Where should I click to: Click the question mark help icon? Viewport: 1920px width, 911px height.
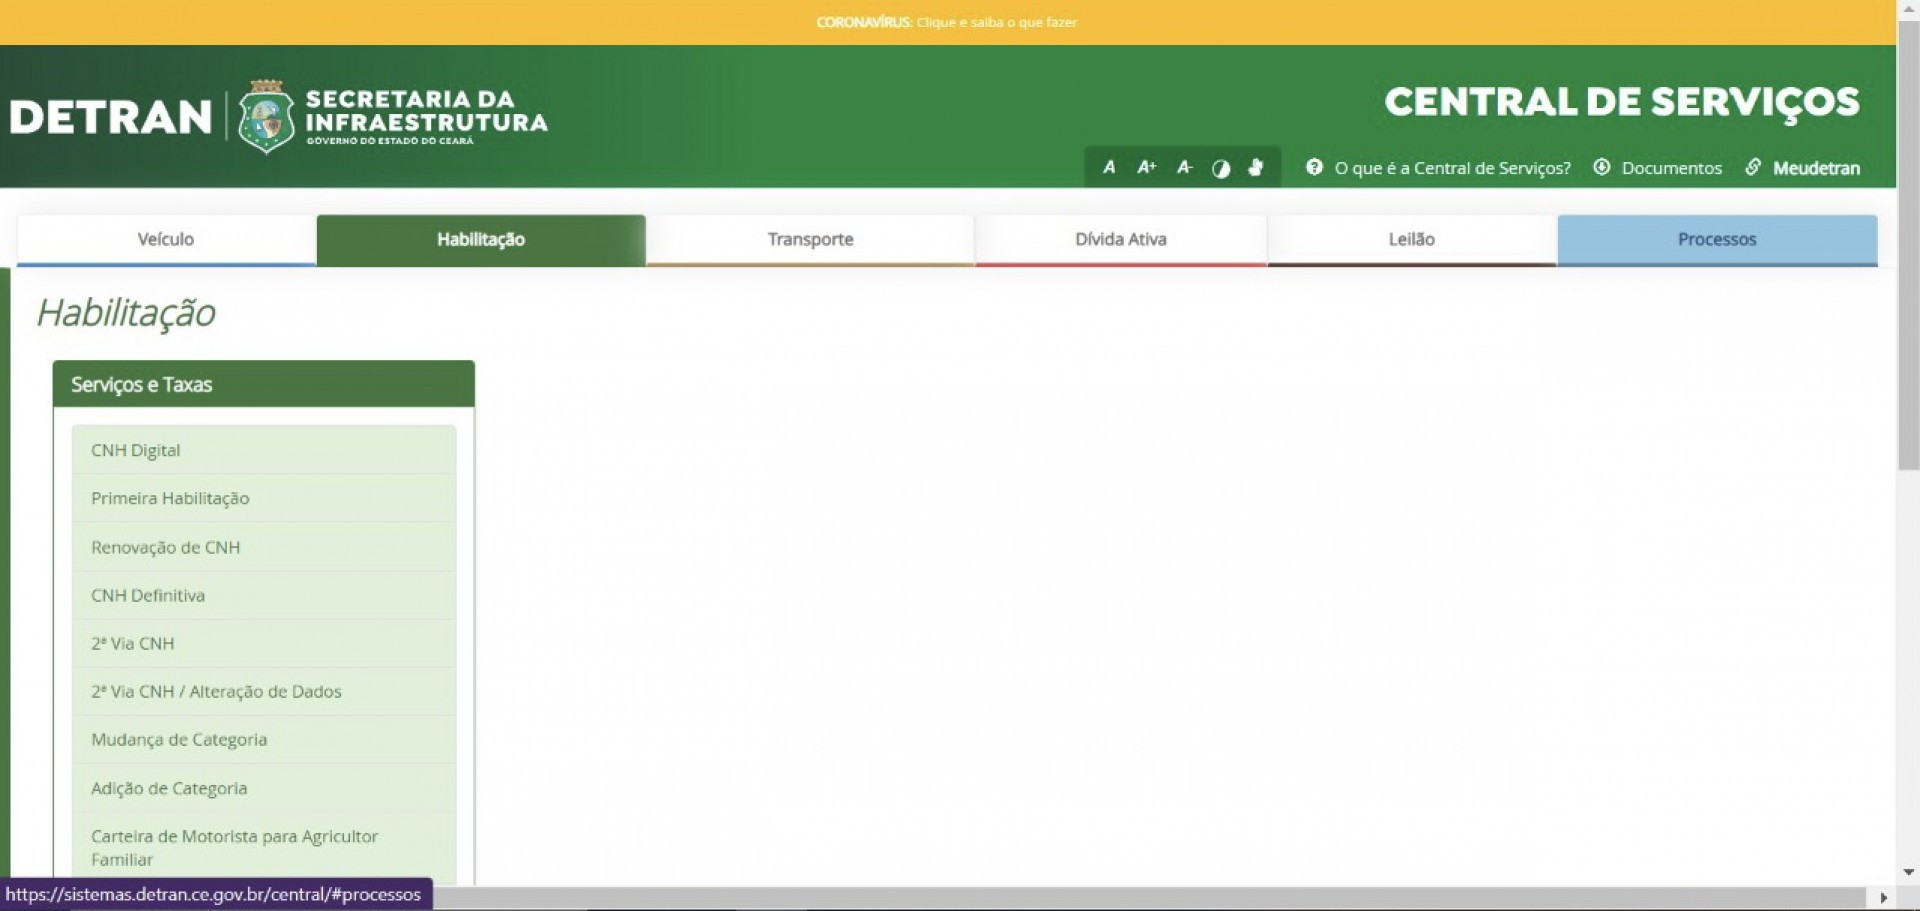(1314, 167)
